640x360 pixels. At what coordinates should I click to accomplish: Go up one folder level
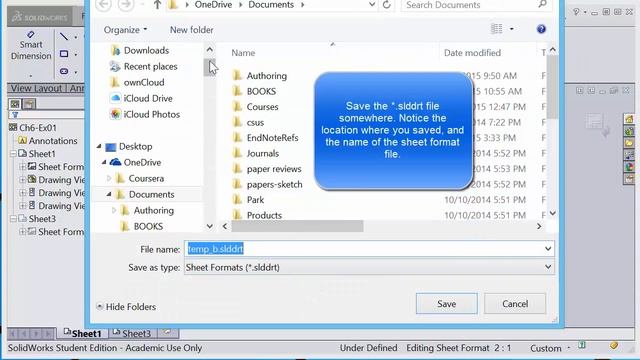(157, 5)
